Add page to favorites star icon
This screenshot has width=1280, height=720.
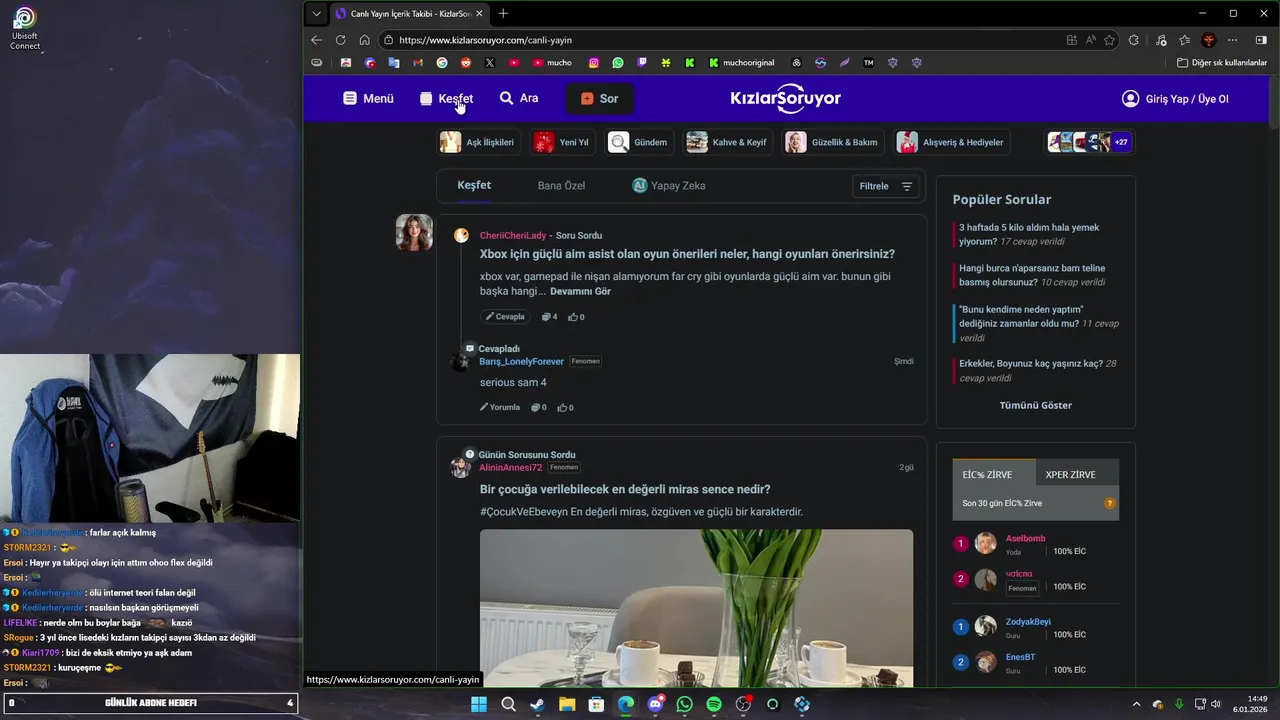[x=1109, y=40]
